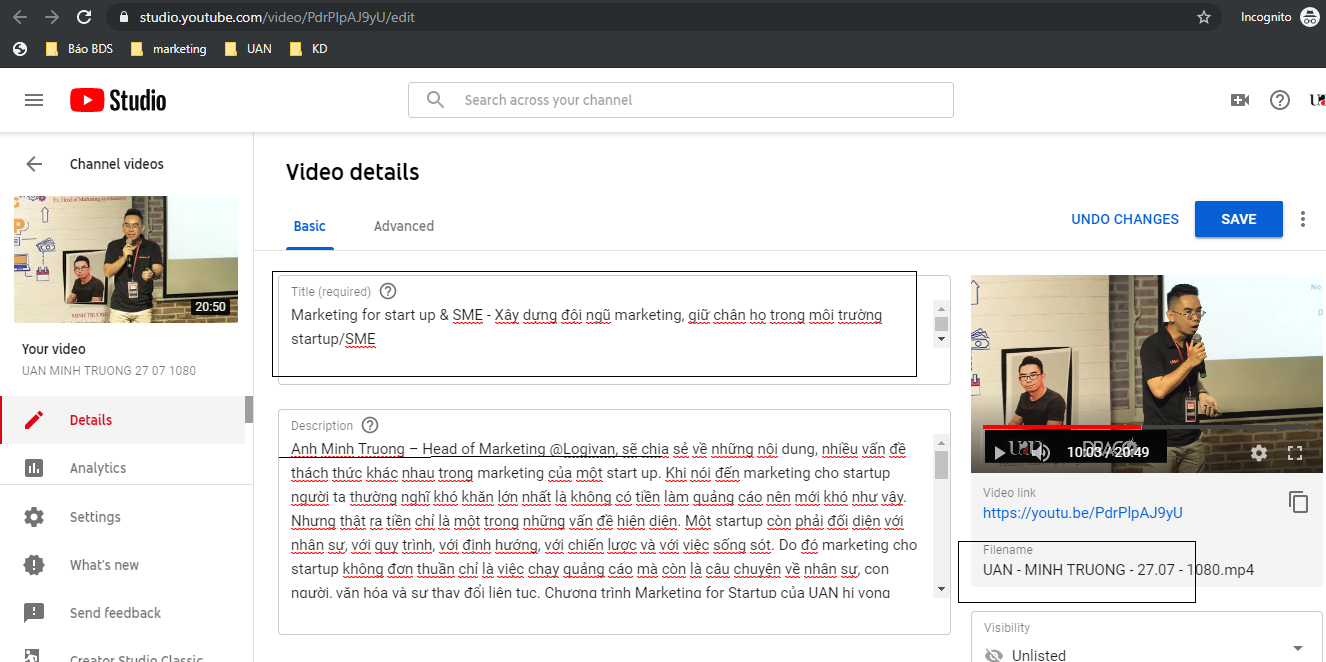Click the Title help question icon
This screenshot has width=1326, height=662.
[388, 291]
